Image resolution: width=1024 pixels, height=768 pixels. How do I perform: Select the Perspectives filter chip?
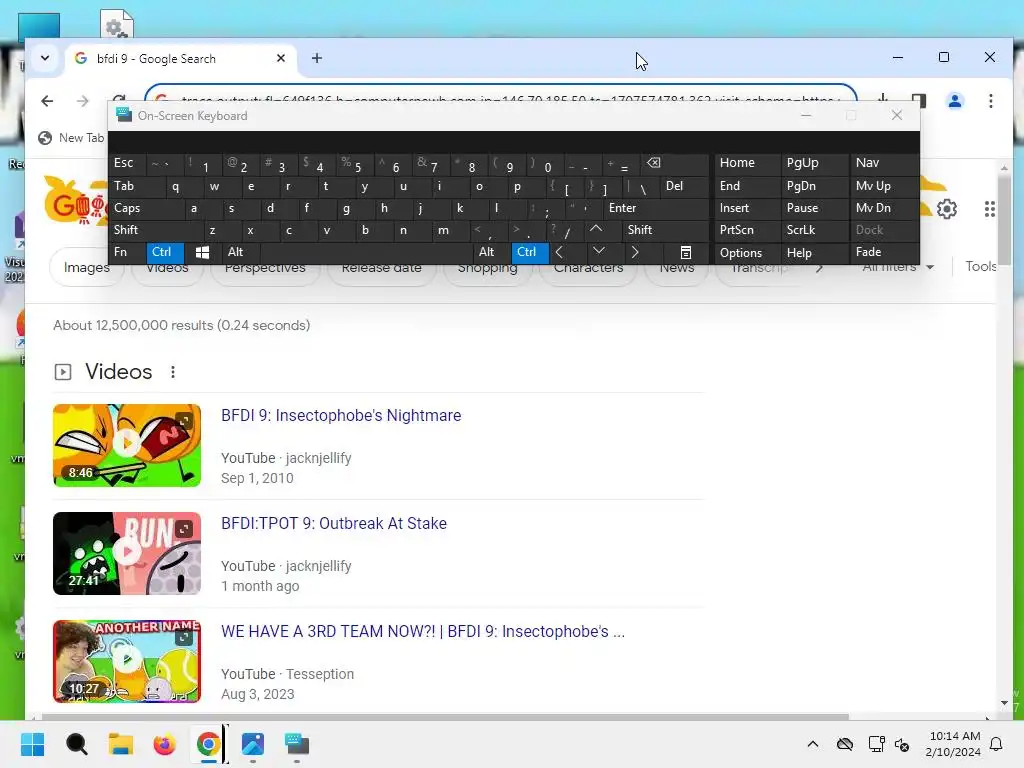pyautogui.click(x=265, y=268)
